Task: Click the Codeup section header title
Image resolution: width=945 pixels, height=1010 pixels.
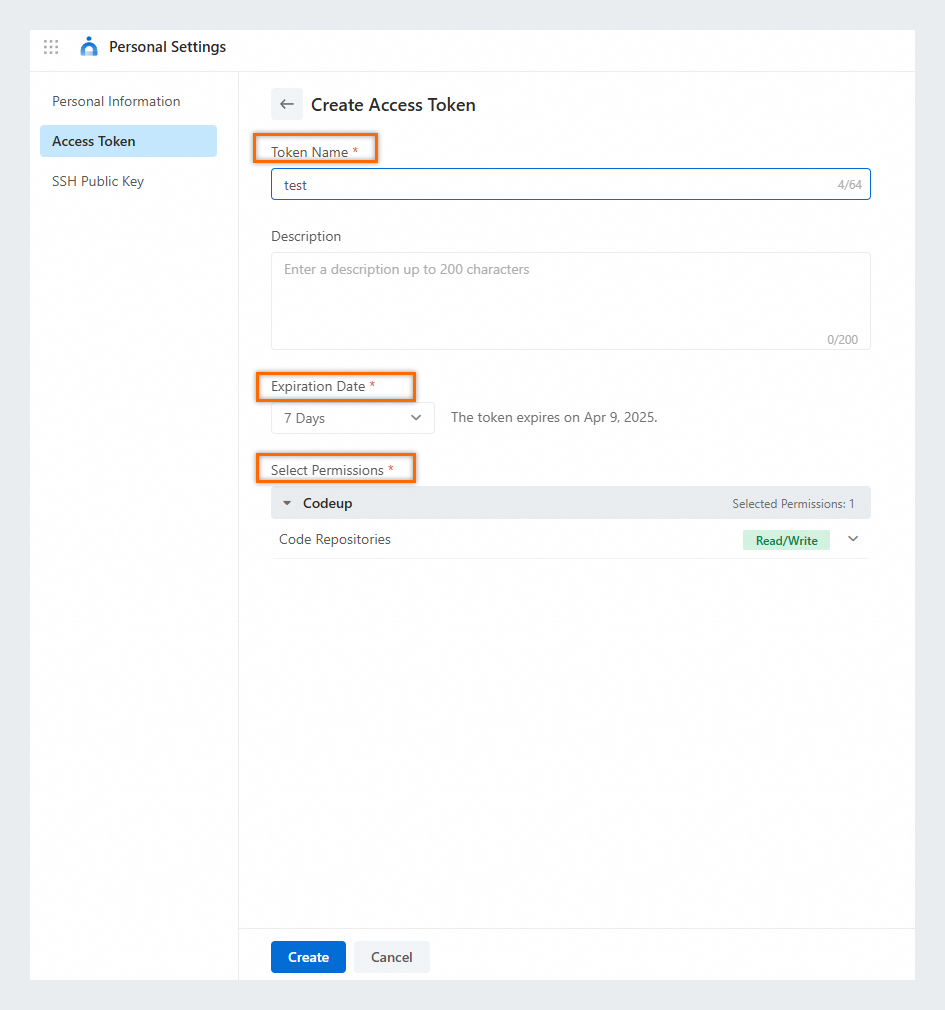Action: [x=328, y=503]
